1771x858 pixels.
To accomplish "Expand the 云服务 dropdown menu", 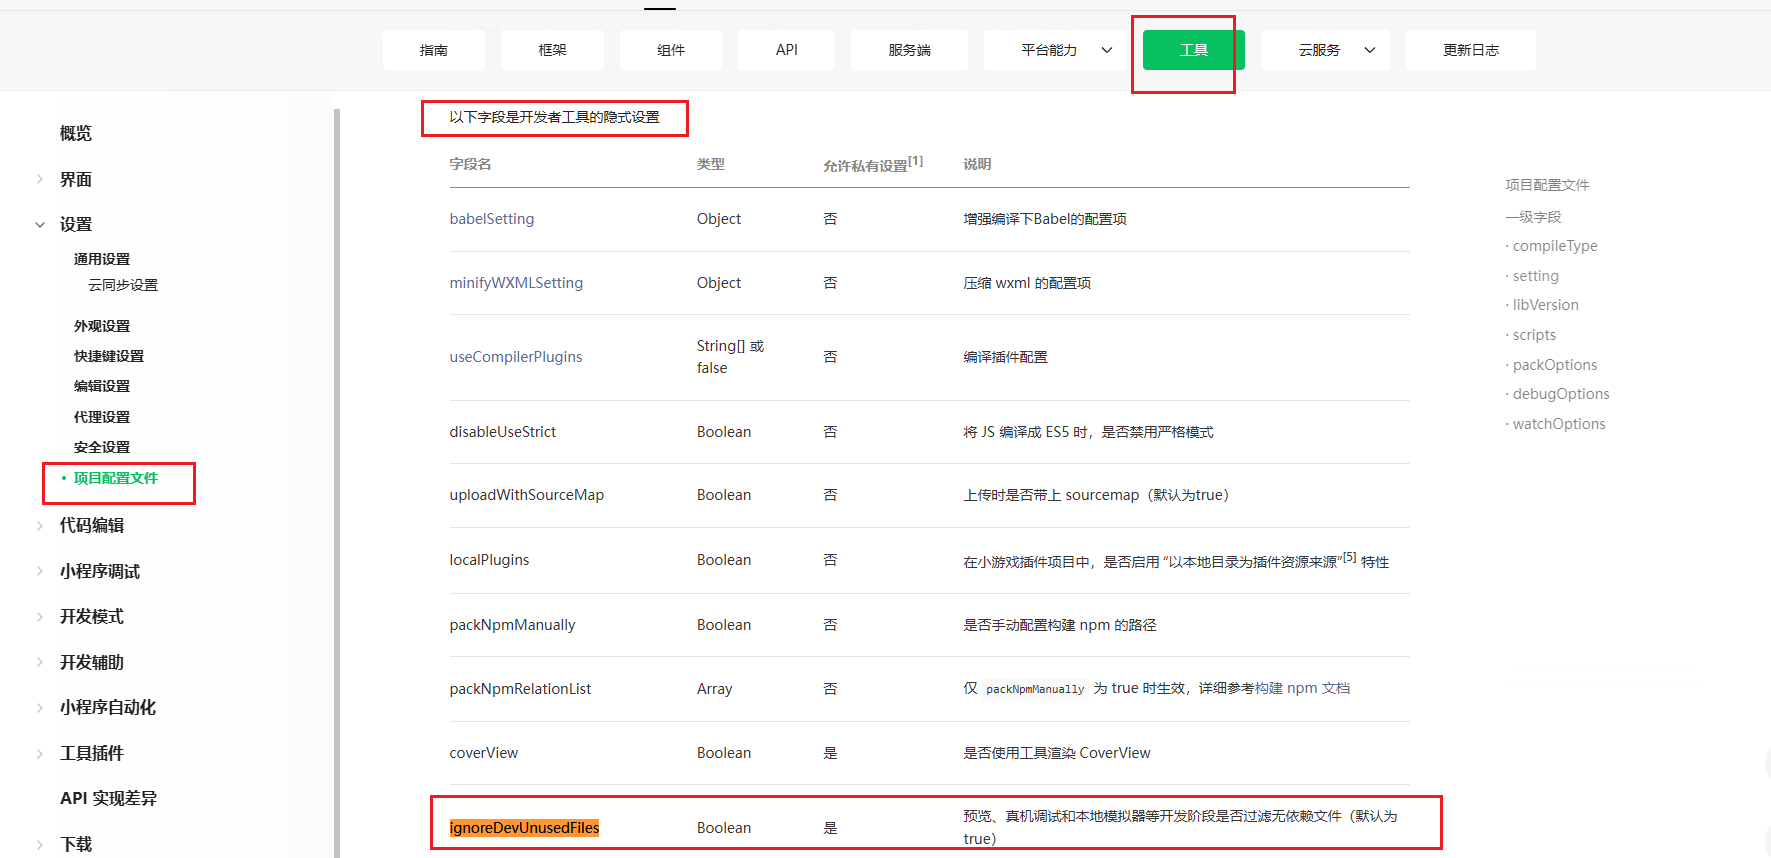I will [1325, 50].
